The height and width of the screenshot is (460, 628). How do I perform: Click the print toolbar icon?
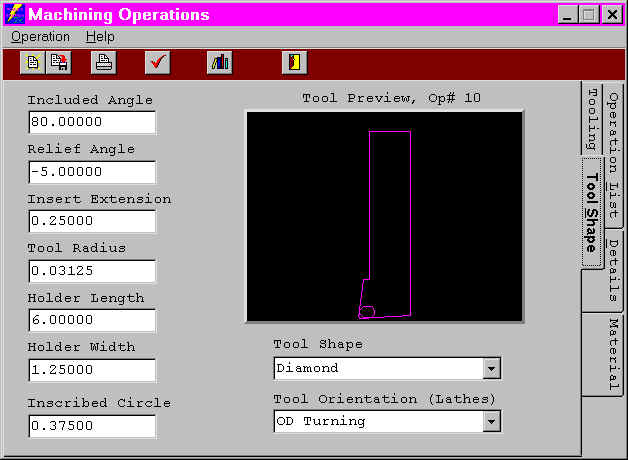click(x=104, y=62)
